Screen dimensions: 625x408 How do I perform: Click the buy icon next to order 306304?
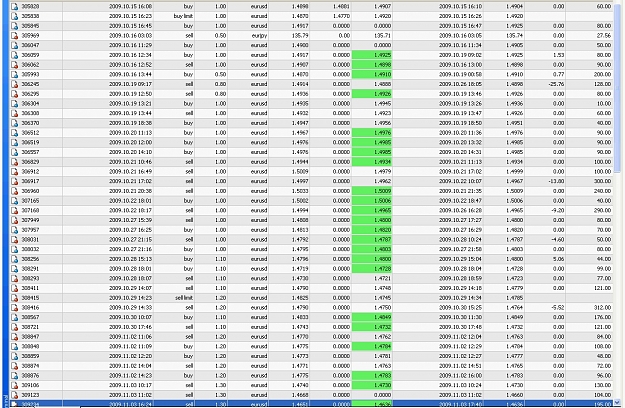coord(14,104)
